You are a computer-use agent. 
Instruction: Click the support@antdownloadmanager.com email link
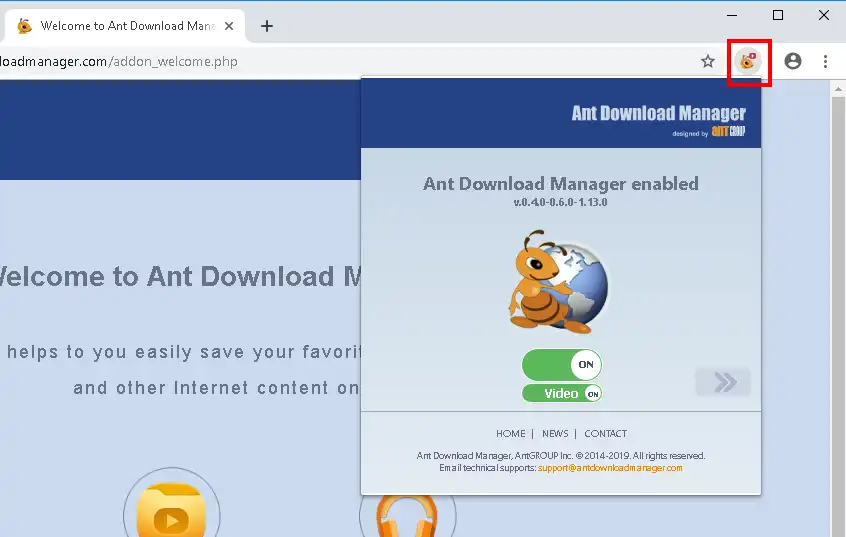610,468
